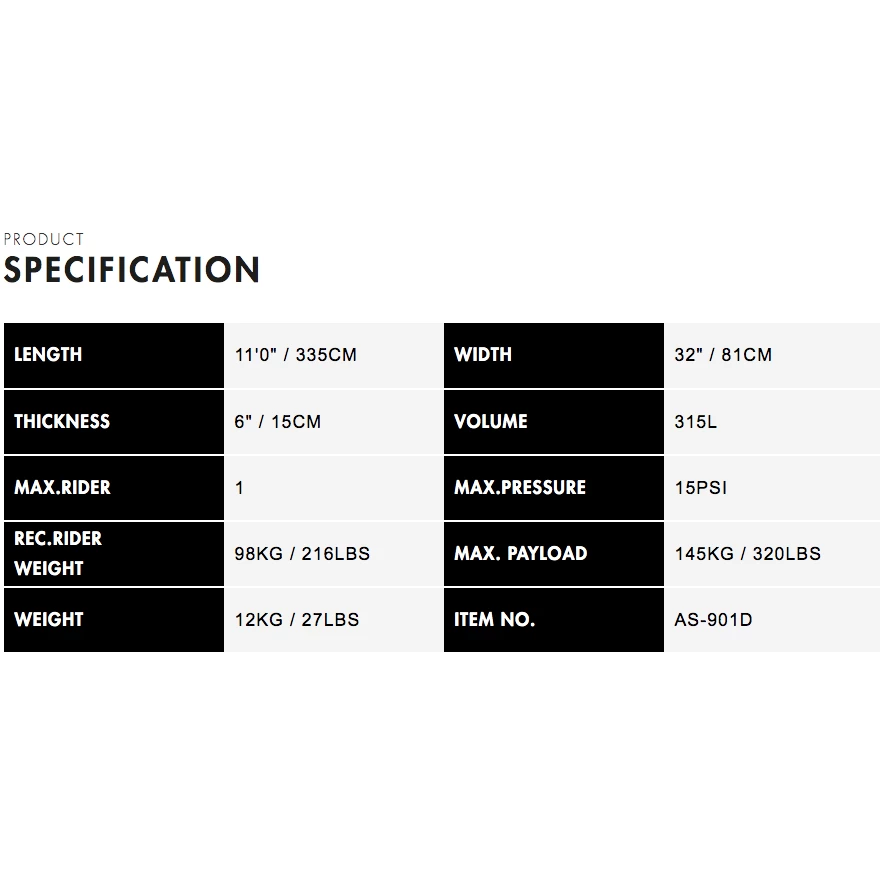The width and height of the screenshot is (880, 880).
Task: Click the SPECIFICATION heading
Action: (x=132, y=270)
